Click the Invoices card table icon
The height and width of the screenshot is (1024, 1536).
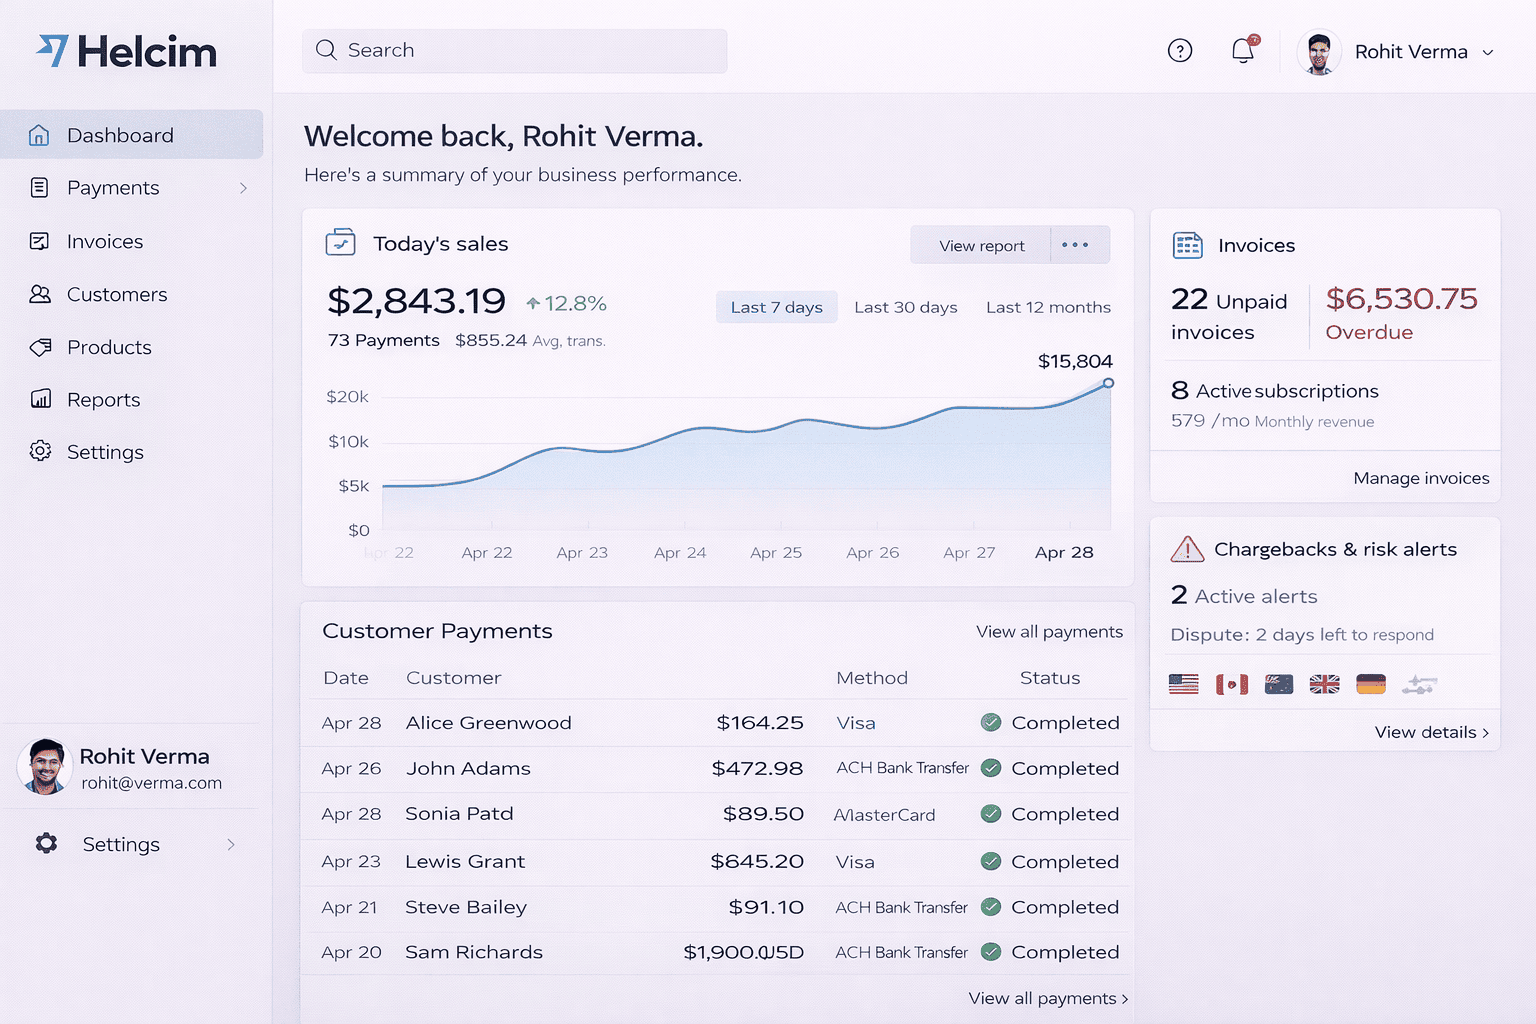1187,245
